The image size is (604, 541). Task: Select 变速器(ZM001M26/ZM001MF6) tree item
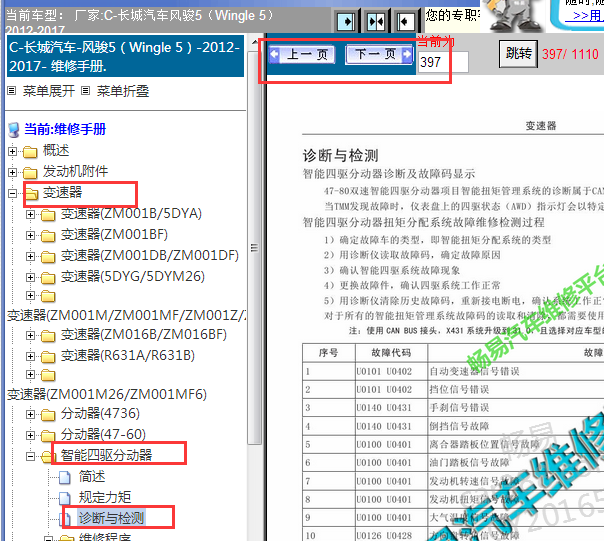(107, 395)
